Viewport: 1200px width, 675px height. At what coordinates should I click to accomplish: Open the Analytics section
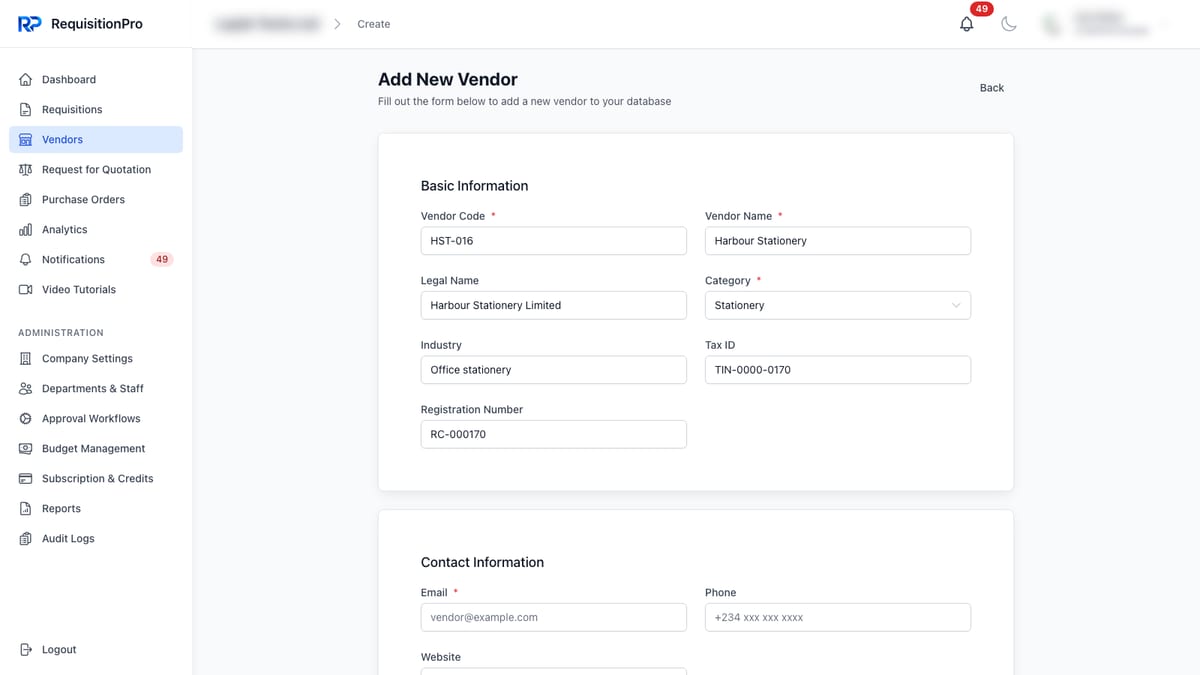coord(96,230)
